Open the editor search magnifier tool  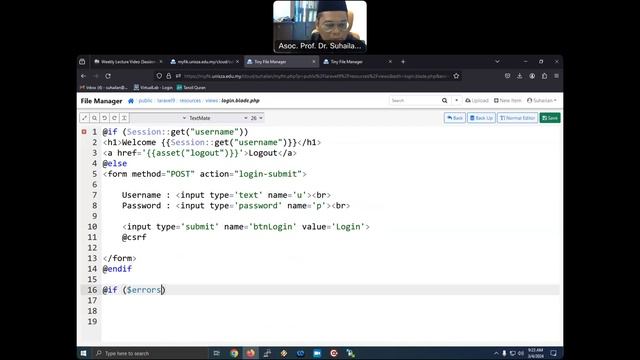[x=94, y=118]
